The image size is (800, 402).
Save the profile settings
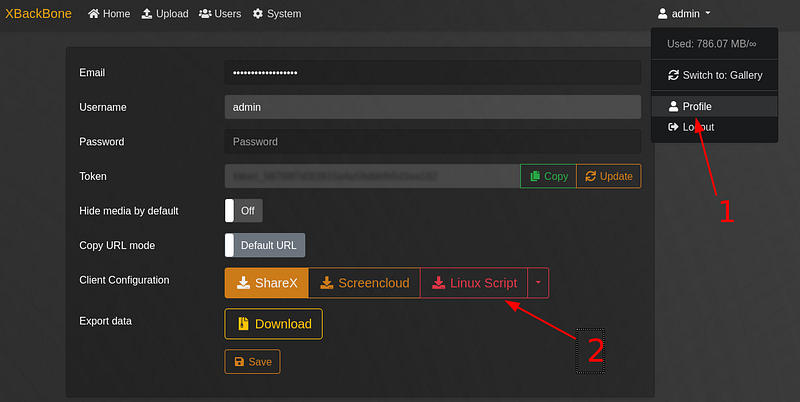(x=252, y=361)
